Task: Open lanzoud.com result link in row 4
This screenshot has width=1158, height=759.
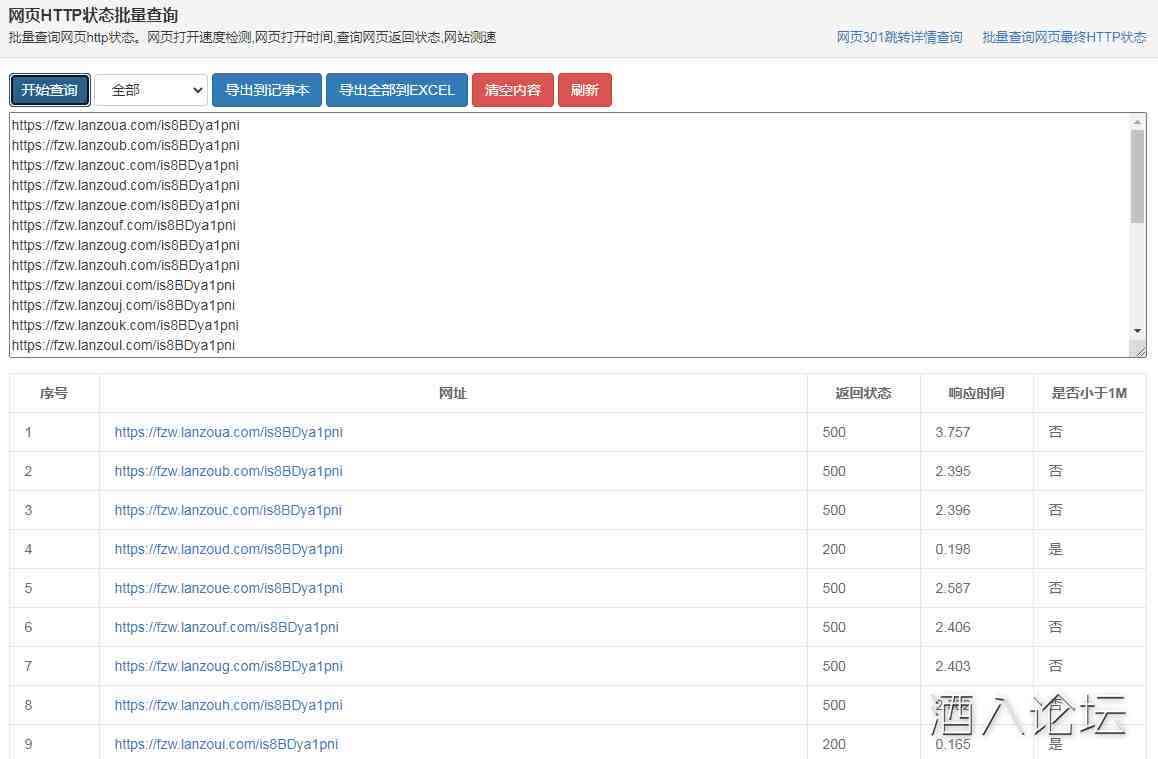Action: (228, 549)
